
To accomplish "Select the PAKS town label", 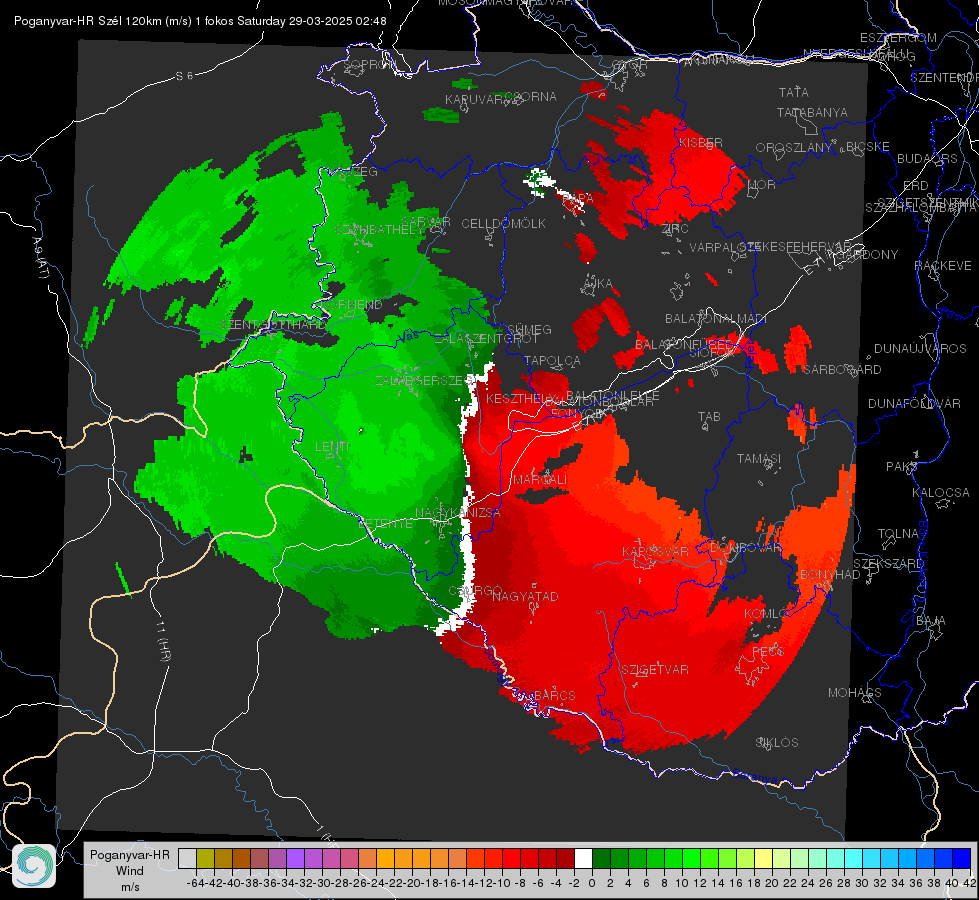I will [901, 466].
